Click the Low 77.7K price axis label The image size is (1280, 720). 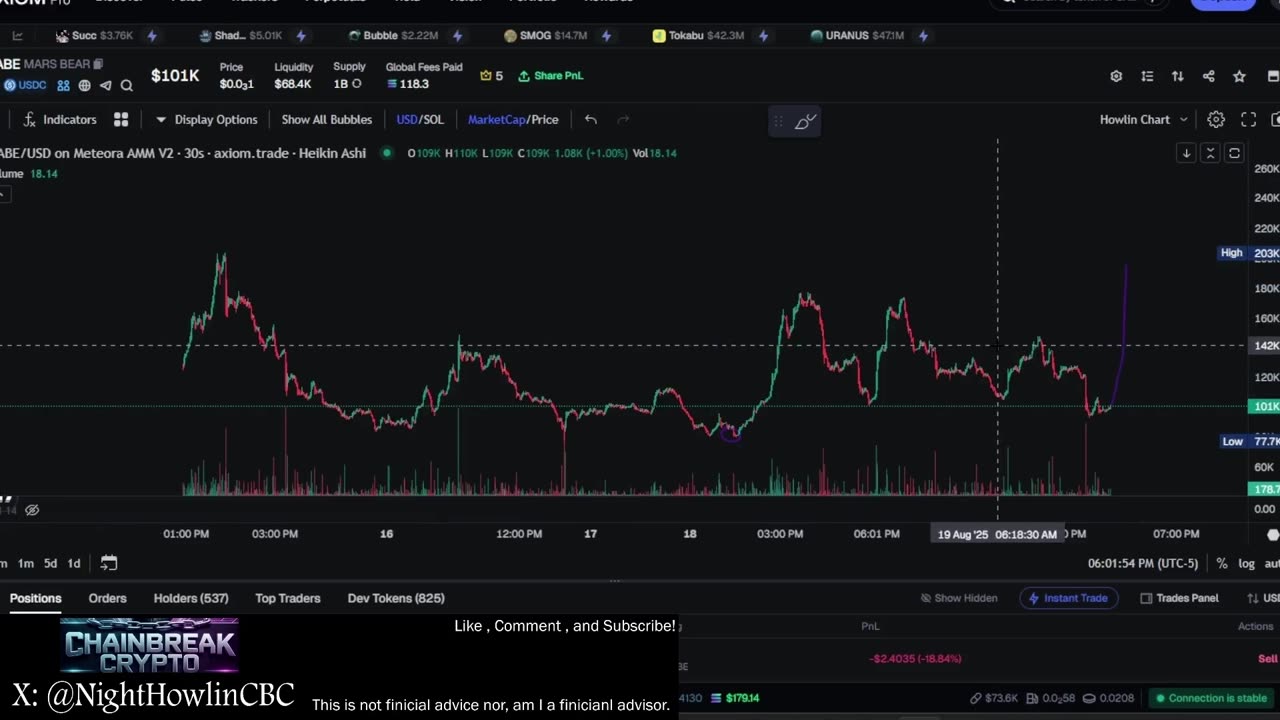1249,441
